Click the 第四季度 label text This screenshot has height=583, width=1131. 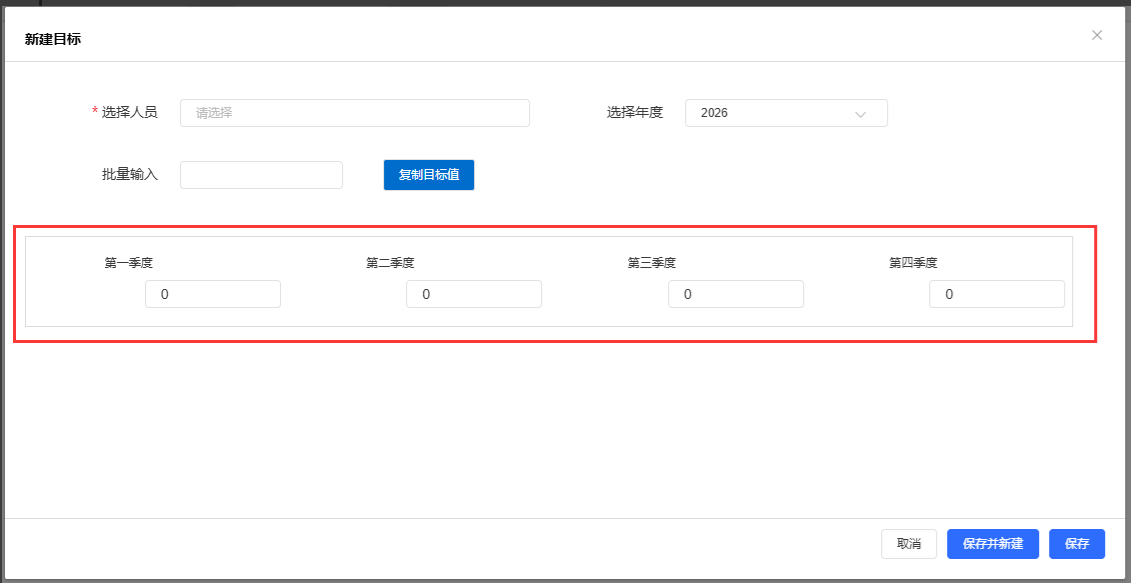[913, 264]
